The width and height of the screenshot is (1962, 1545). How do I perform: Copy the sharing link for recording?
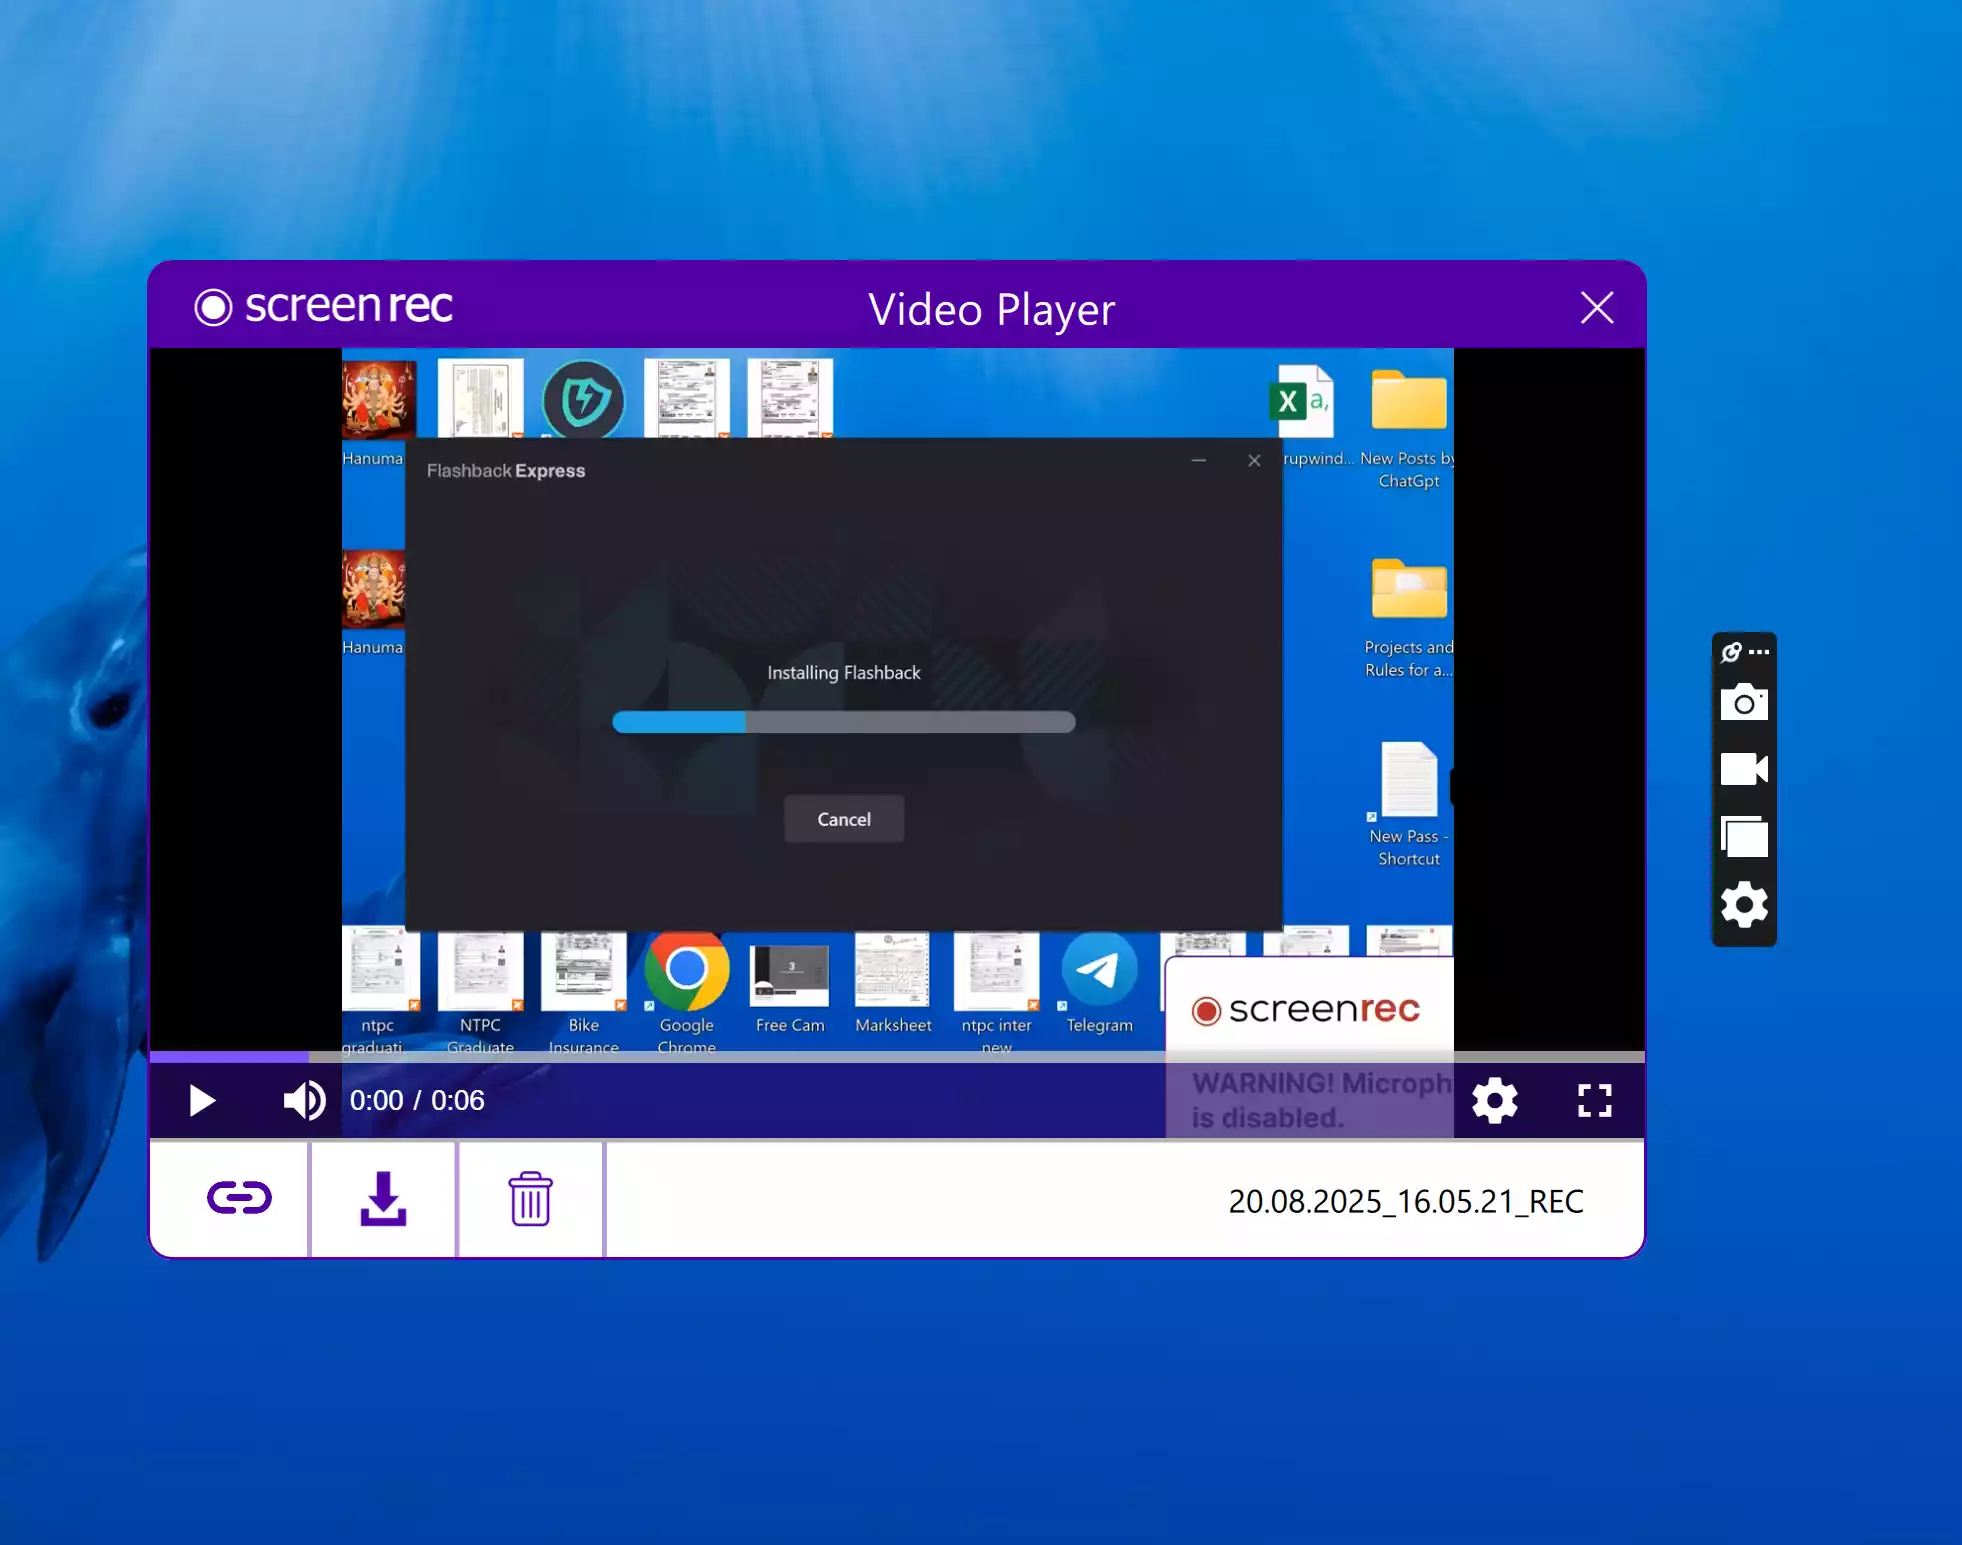click(238, 1198)
